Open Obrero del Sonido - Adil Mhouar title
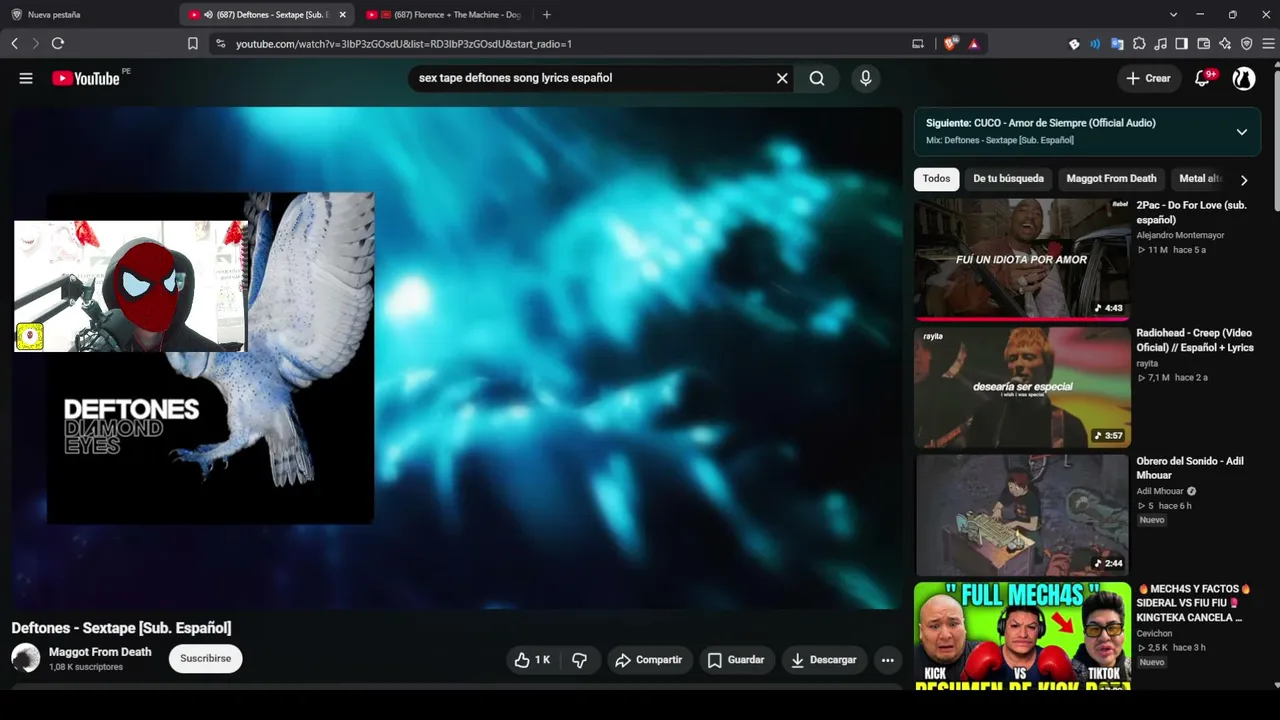Image resolution: width=1280 pixels, height=720 pixels. (1190, 468)
